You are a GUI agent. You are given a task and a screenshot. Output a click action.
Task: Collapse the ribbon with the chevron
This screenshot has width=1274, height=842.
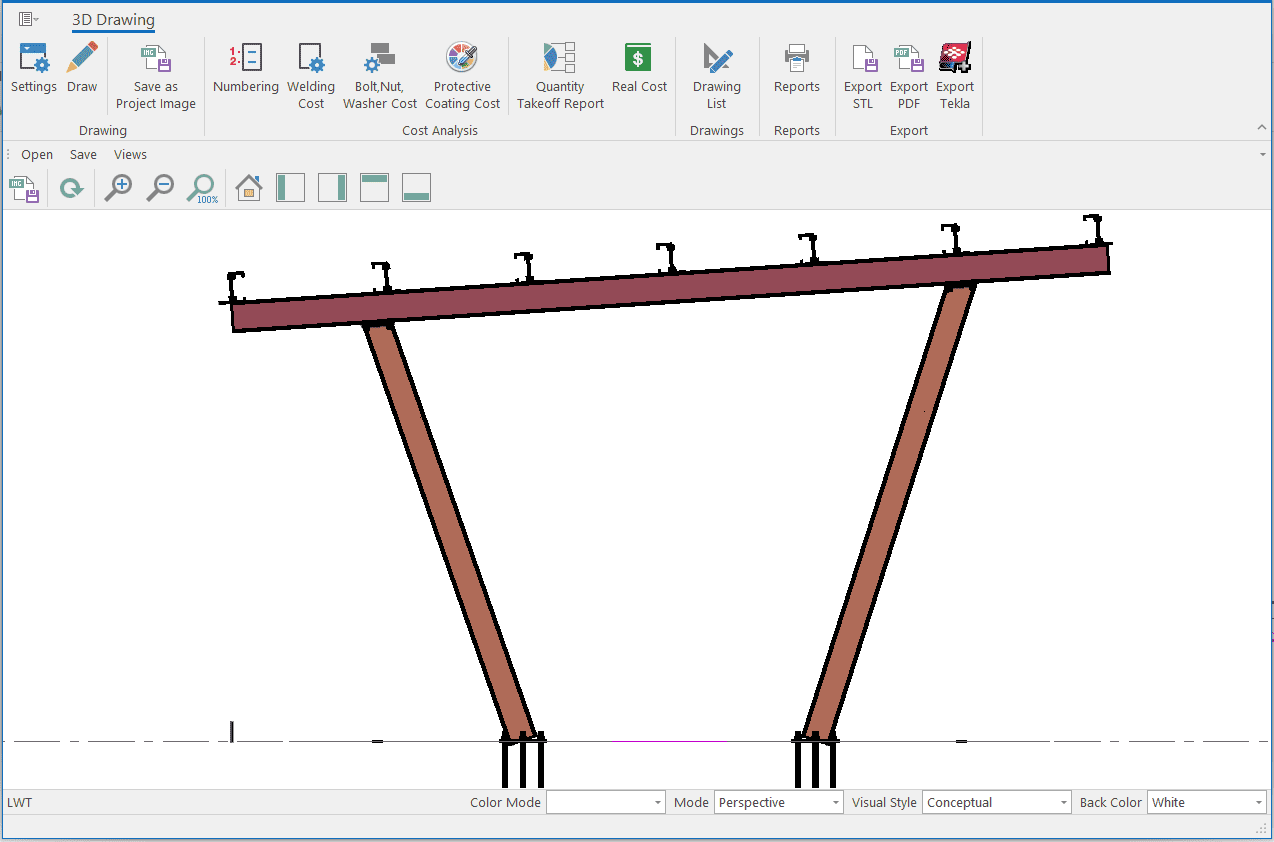[x=1262, y=128]
